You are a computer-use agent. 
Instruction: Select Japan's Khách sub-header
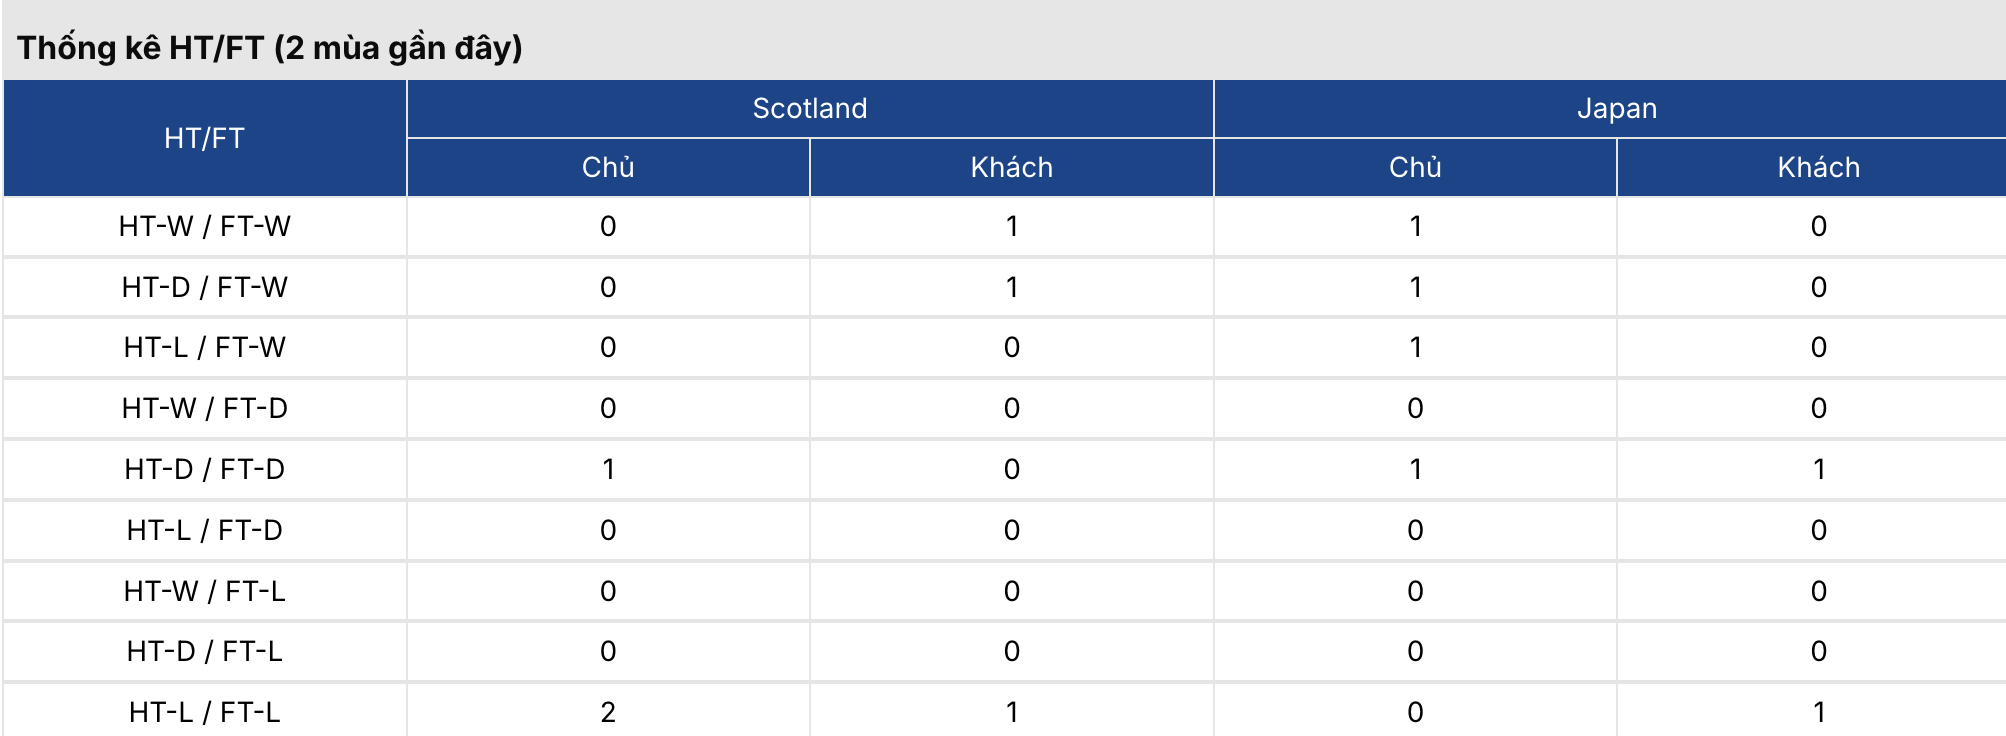click(x=1818, y=167)
